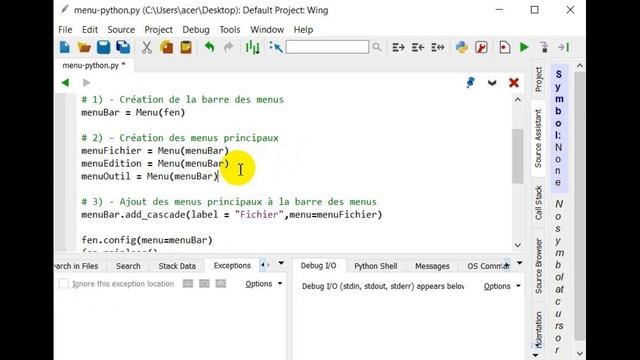Switch to the Stack Data tab
The width and height of the screenshot is (640, 360).
tap(177, 266)
